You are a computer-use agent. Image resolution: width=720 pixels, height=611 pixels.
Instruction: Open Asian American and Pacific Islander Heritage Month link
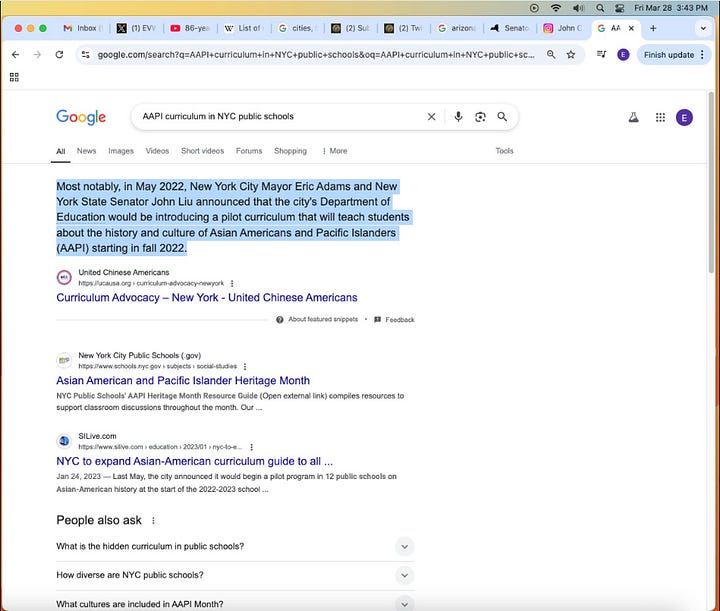[x=183, y=381]
